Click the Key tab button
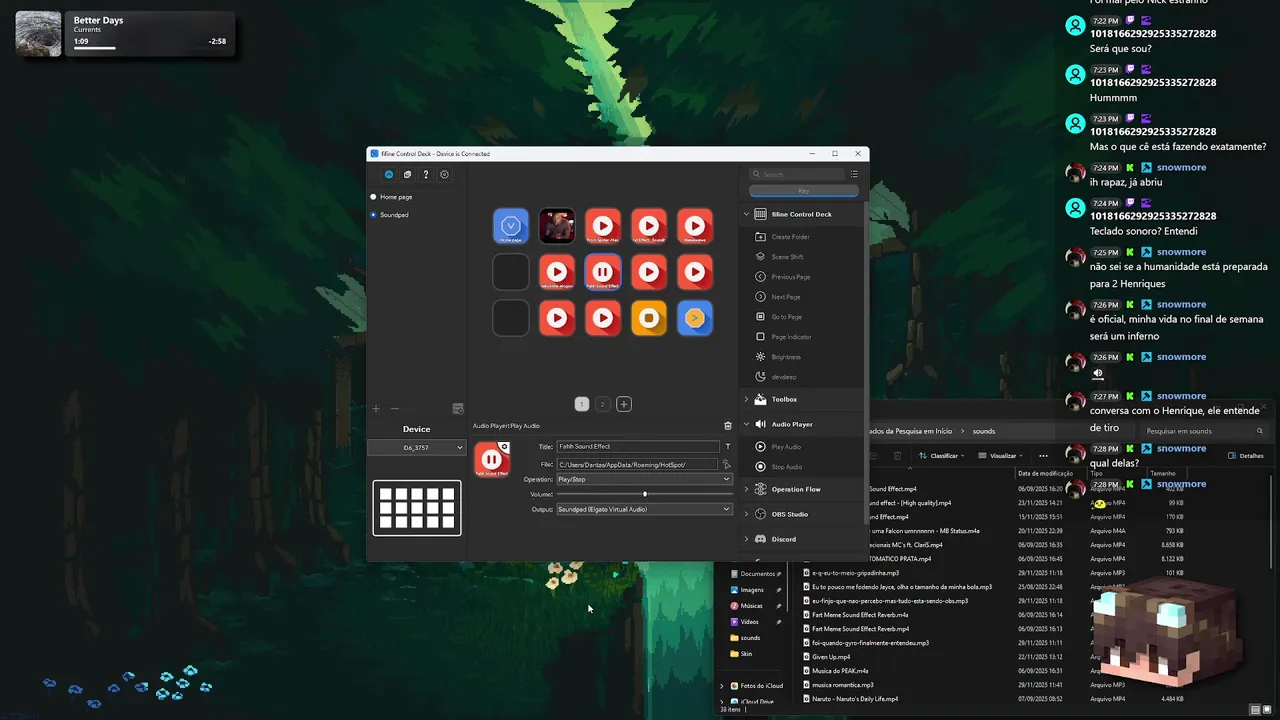The width and height of the screenshot is (1280, 720). tap(804, 190)
